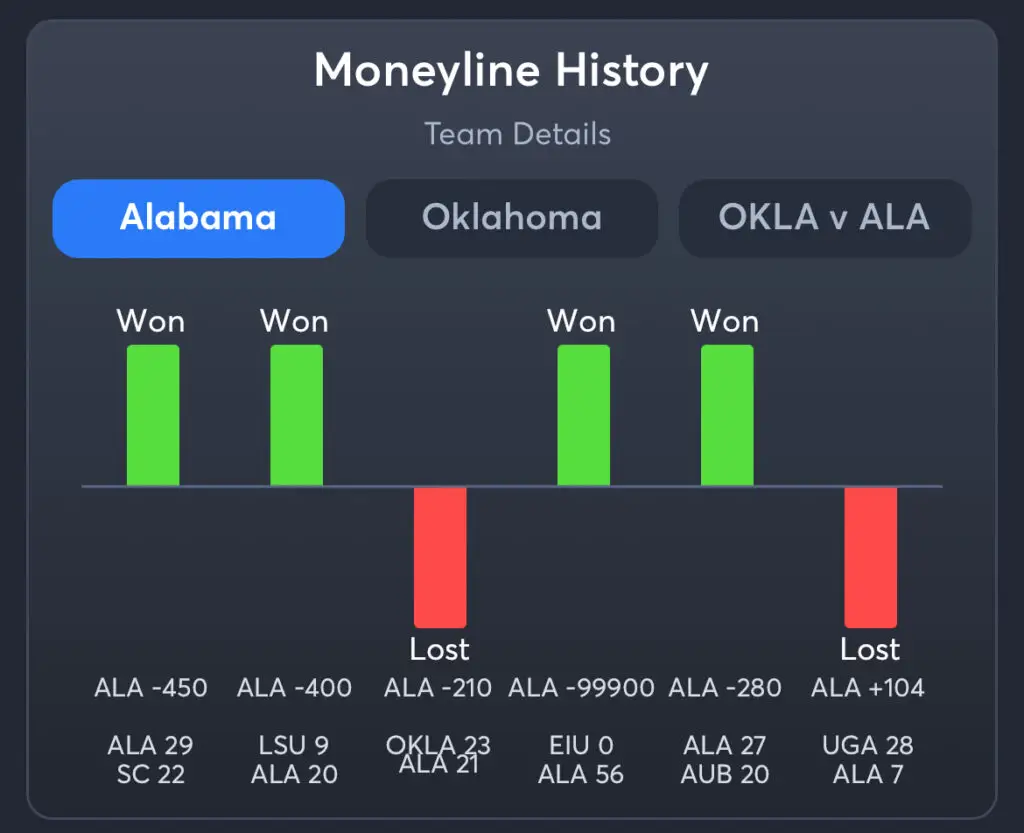This screenshot has height=833, width=1024.
Task: Click the first Won label above the chart
Action: point(151,321)
